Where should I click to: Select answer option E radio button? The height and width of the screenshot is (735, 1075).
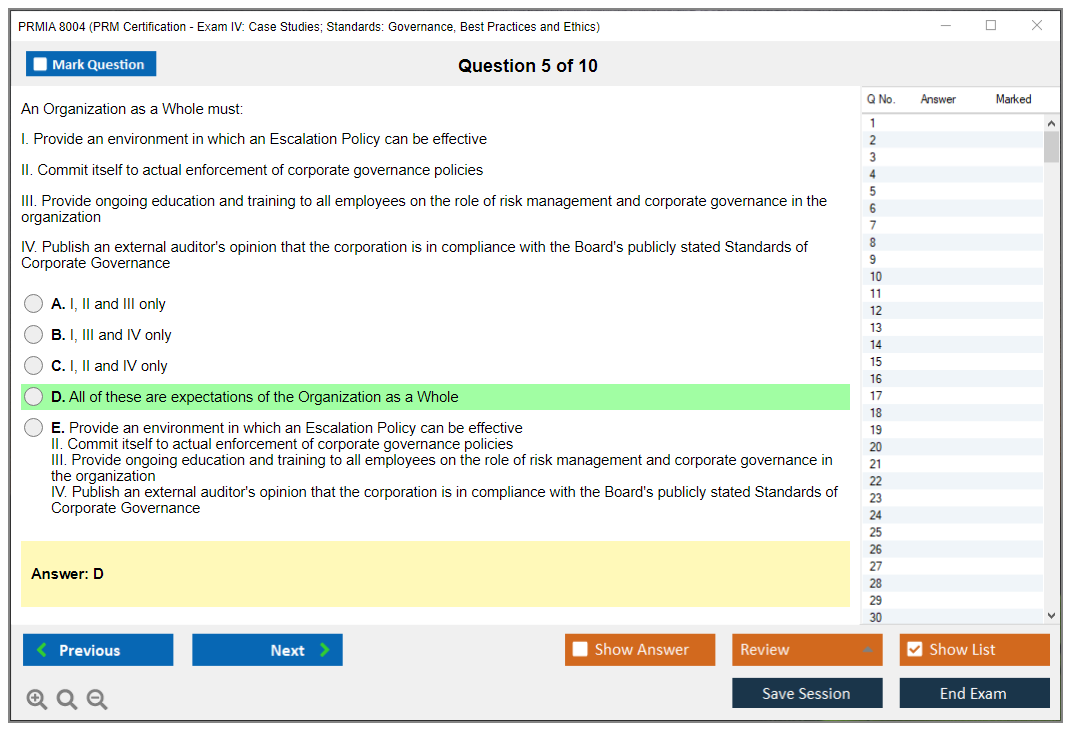[34, 428]
